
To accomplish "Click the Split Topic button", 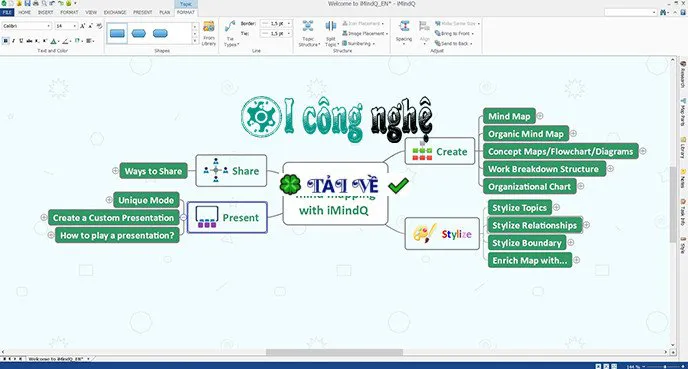I will coord(331,34).
